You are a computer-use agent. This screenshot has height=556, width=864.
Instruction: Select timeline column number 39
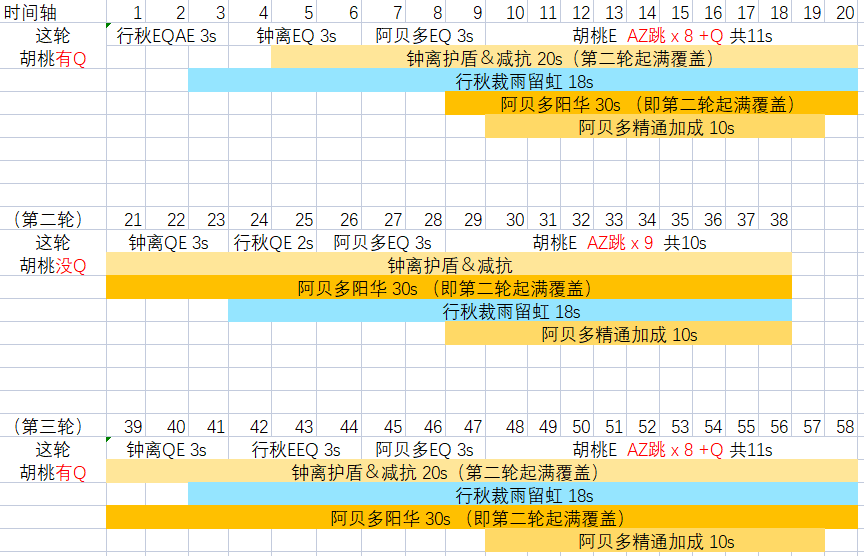[x=126, y=426]
